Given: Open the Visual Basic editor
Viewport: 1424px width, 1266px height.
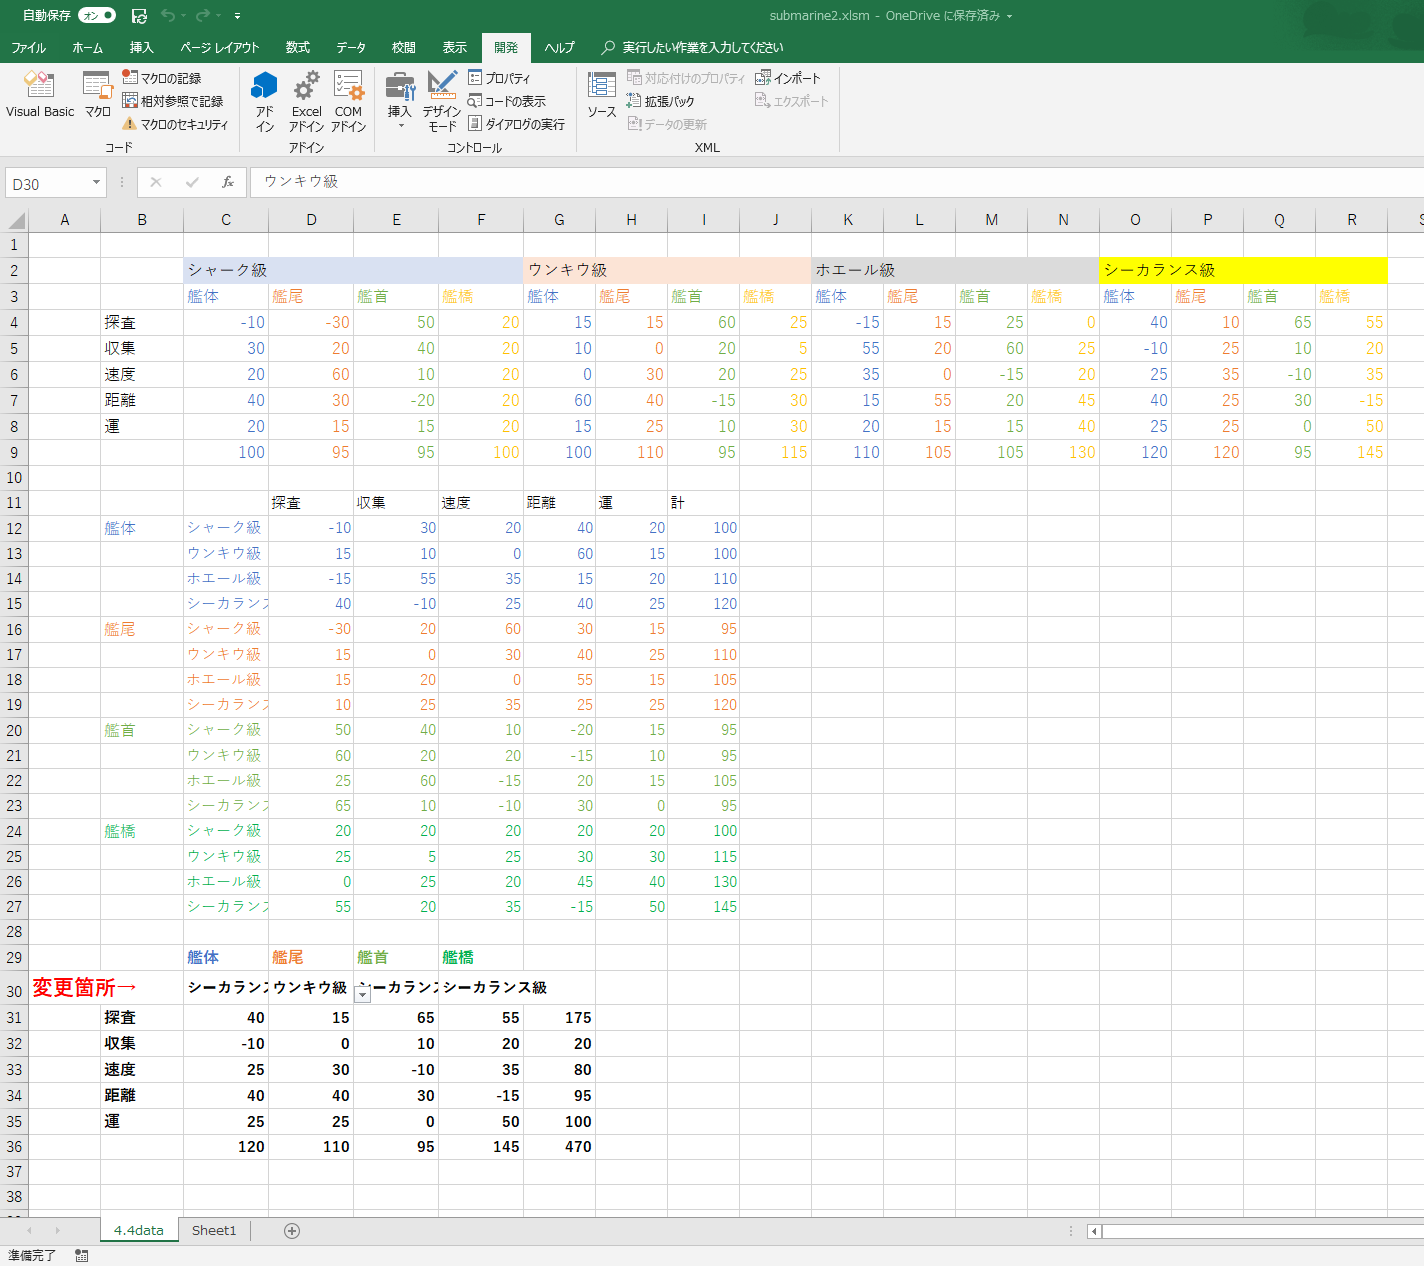Looking at the screenshot, I should click(x=39, y=95).
